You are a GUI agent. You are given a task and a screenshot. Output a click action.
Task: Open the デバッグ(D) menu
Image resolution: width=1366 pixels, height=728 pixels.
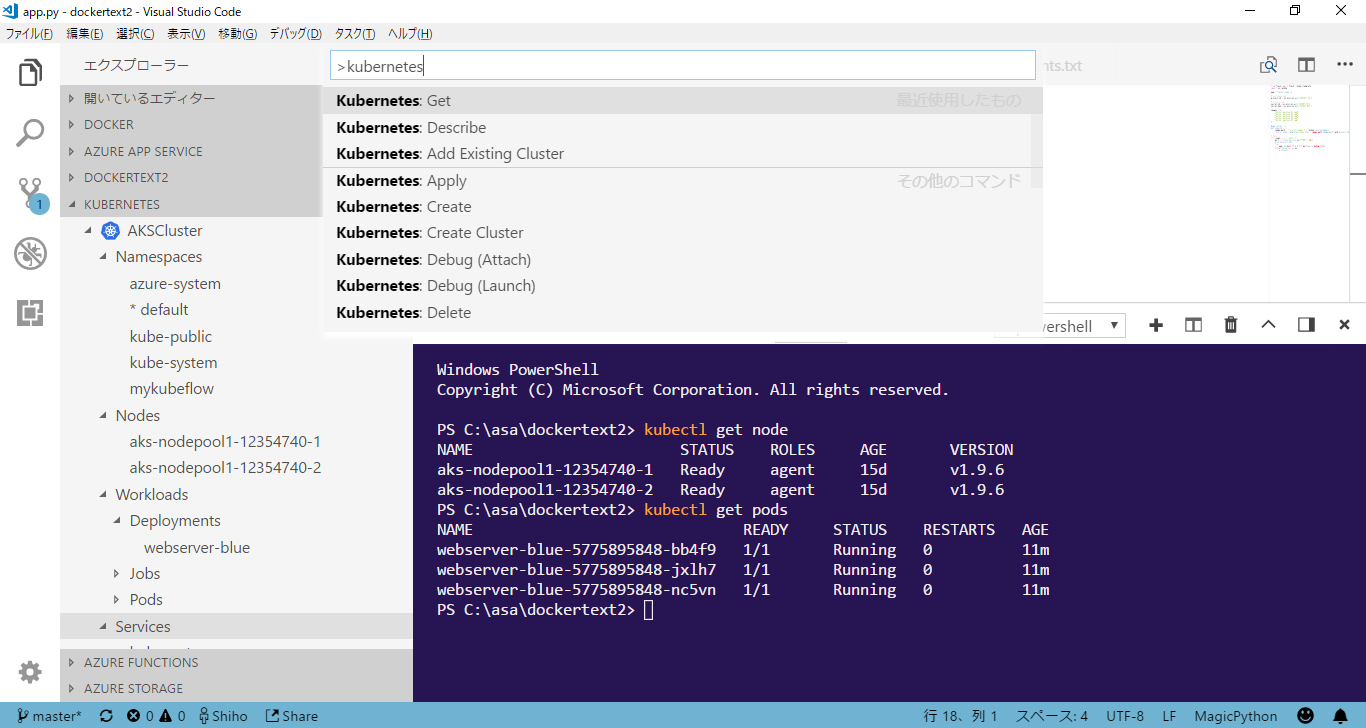click(295, 33)
